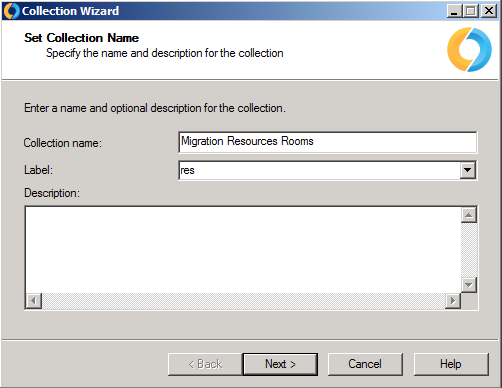Minimize the Collection Wizard window
Screen dimensions: 502x388
(x=454, y=11)
